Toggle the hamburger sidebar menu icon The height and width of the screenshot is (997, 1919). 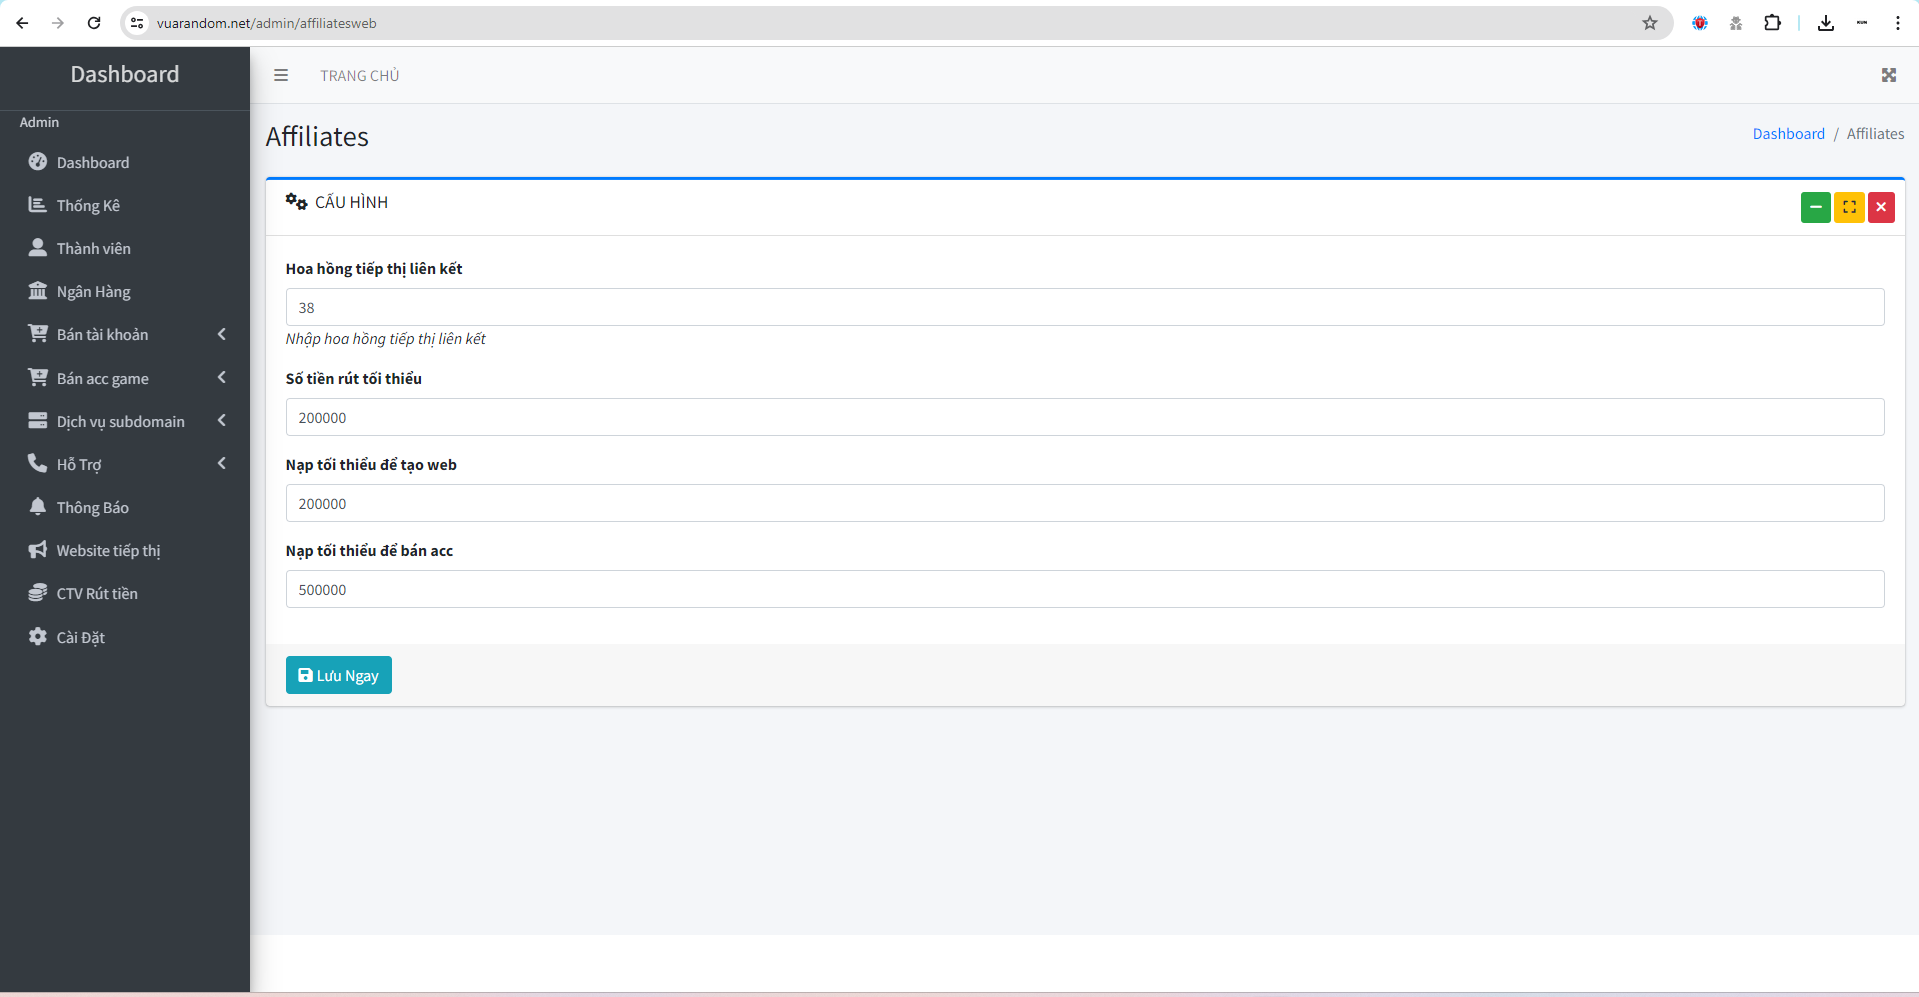[281, 75]
